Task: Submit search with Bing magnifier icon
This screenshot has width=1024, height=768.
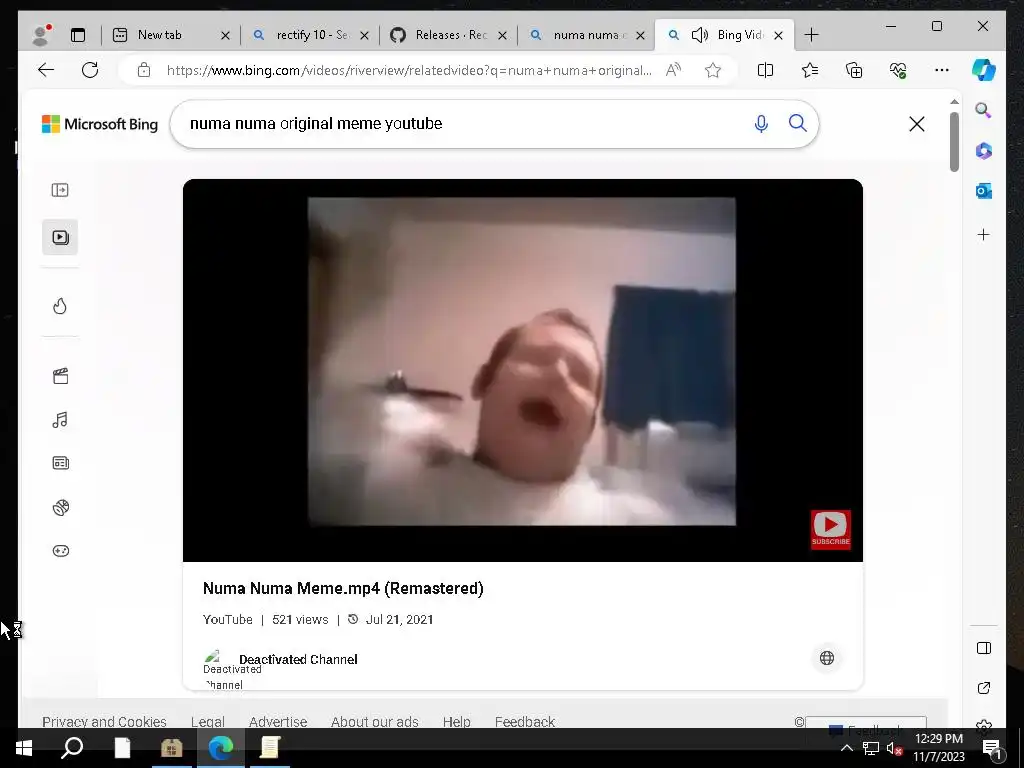Action: point(797,123)
